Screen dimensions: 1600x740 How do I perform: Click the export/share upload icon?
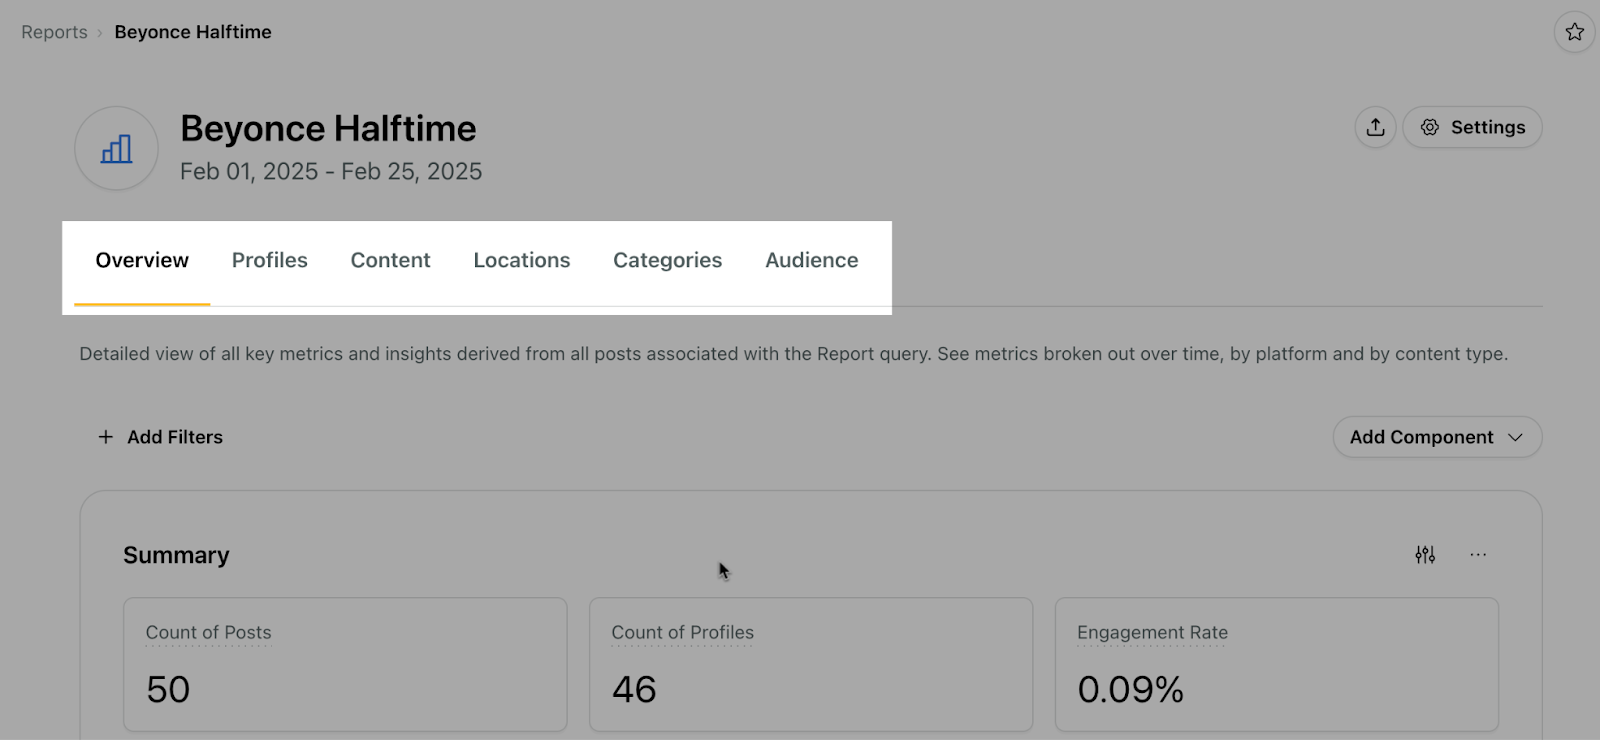coord(1376,127)
